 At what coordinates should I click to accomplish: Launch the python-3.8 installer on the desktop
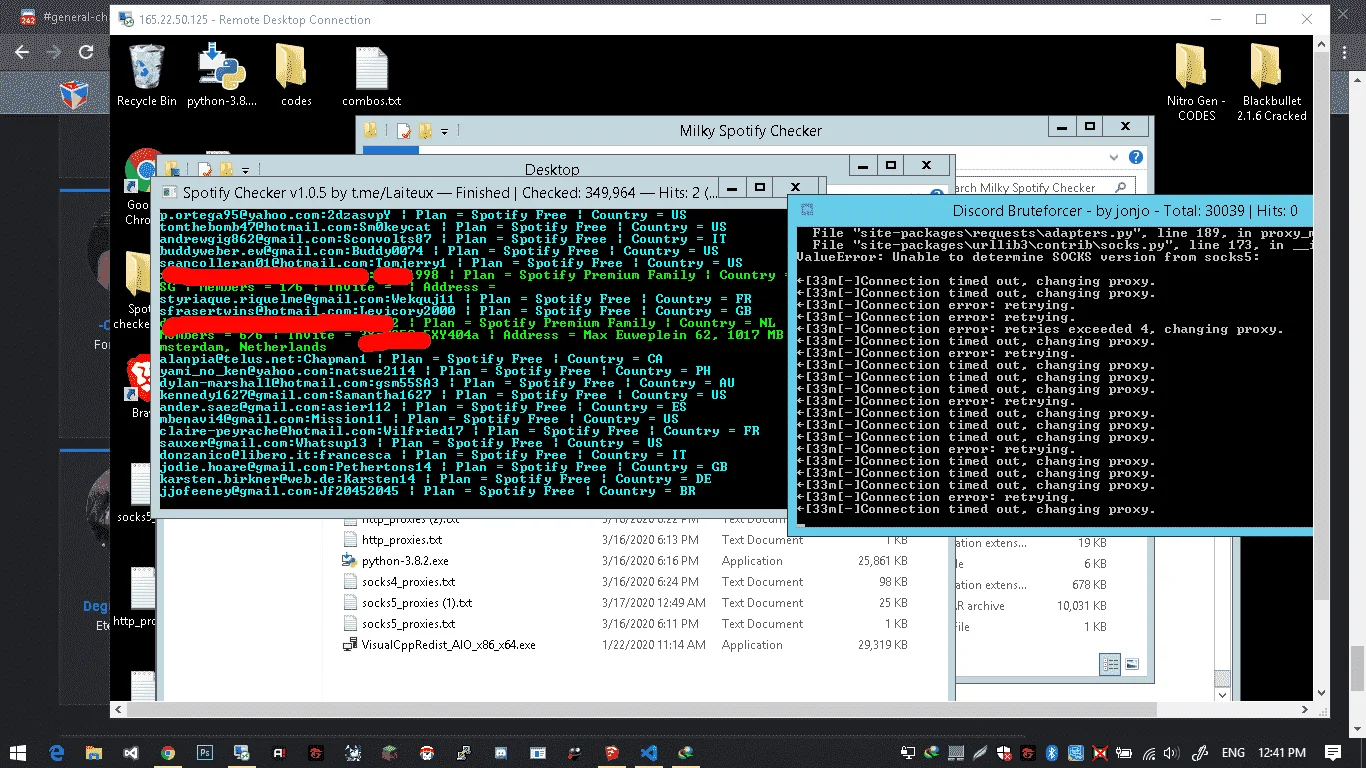[222, 75]
